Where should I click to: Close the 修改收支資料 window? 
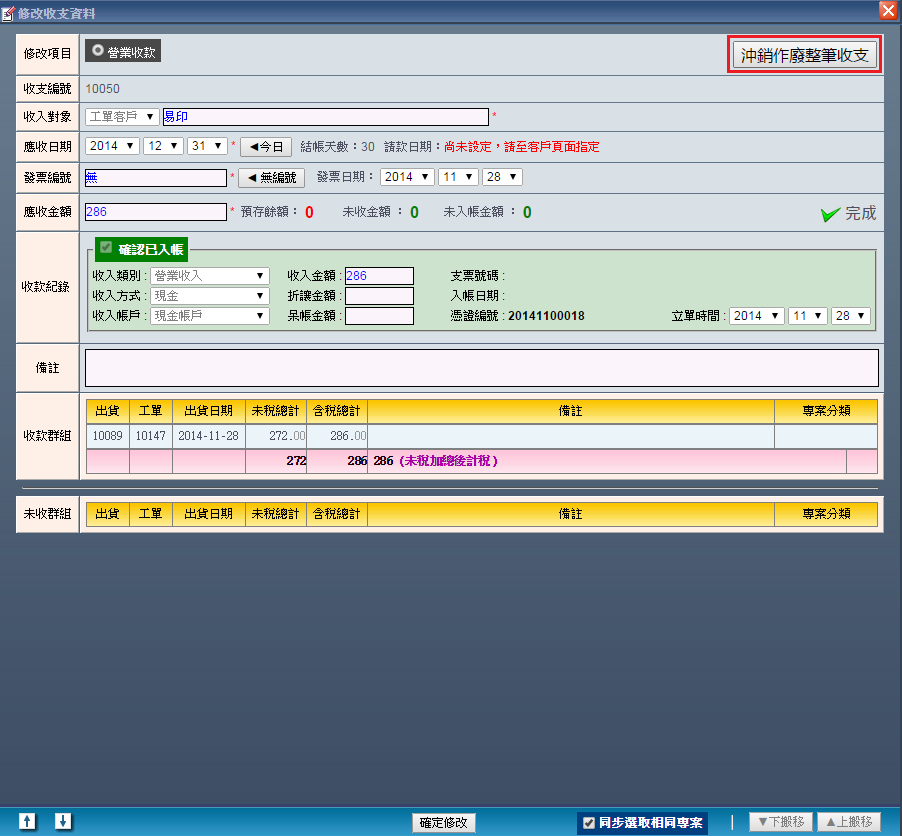887,10
